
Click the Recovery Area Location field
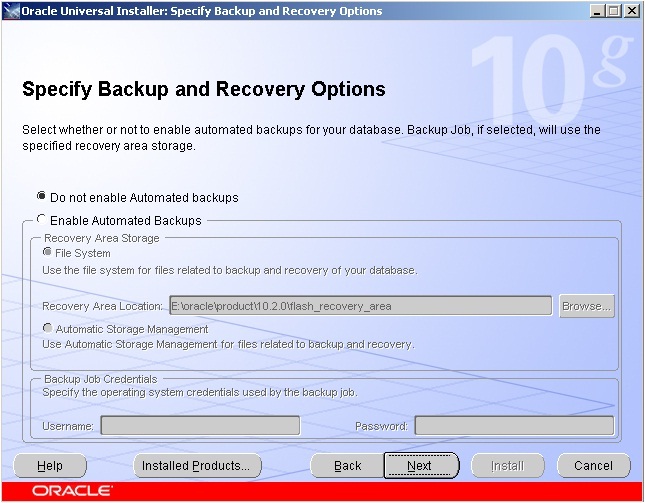coord(360,306)
